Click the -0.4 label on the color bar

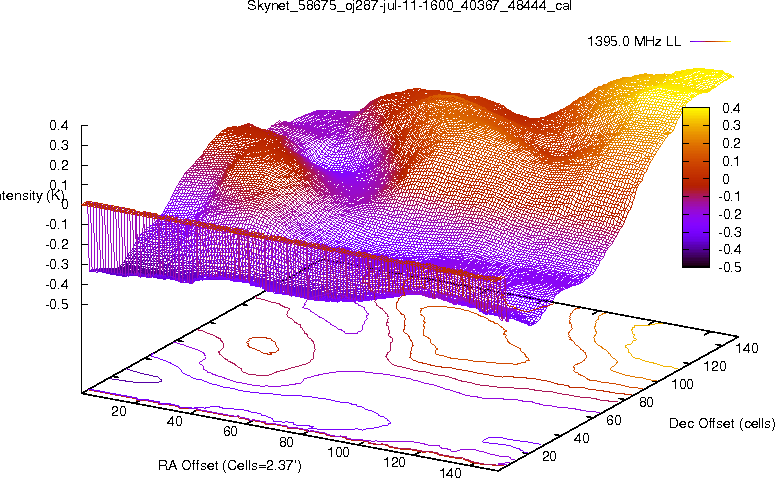(x=729, y=249)
